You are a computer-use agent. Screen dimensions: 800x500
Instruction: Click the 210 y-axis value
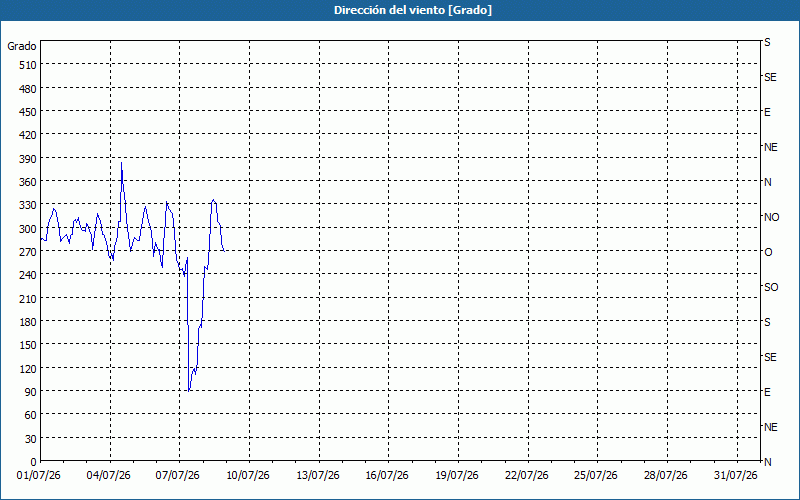coord(28,298)
